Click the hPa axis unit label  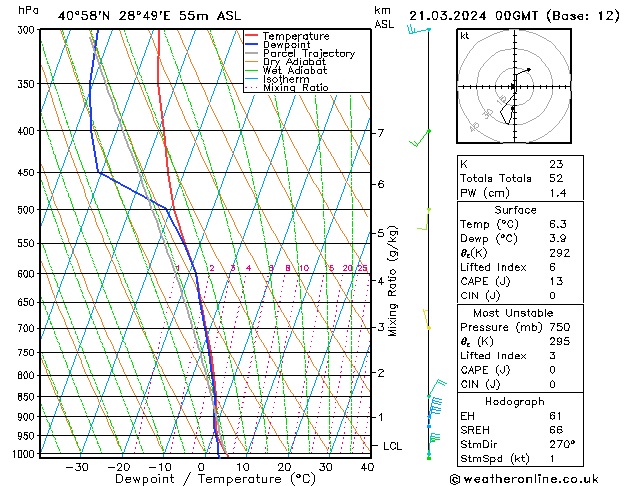[28, 10]
